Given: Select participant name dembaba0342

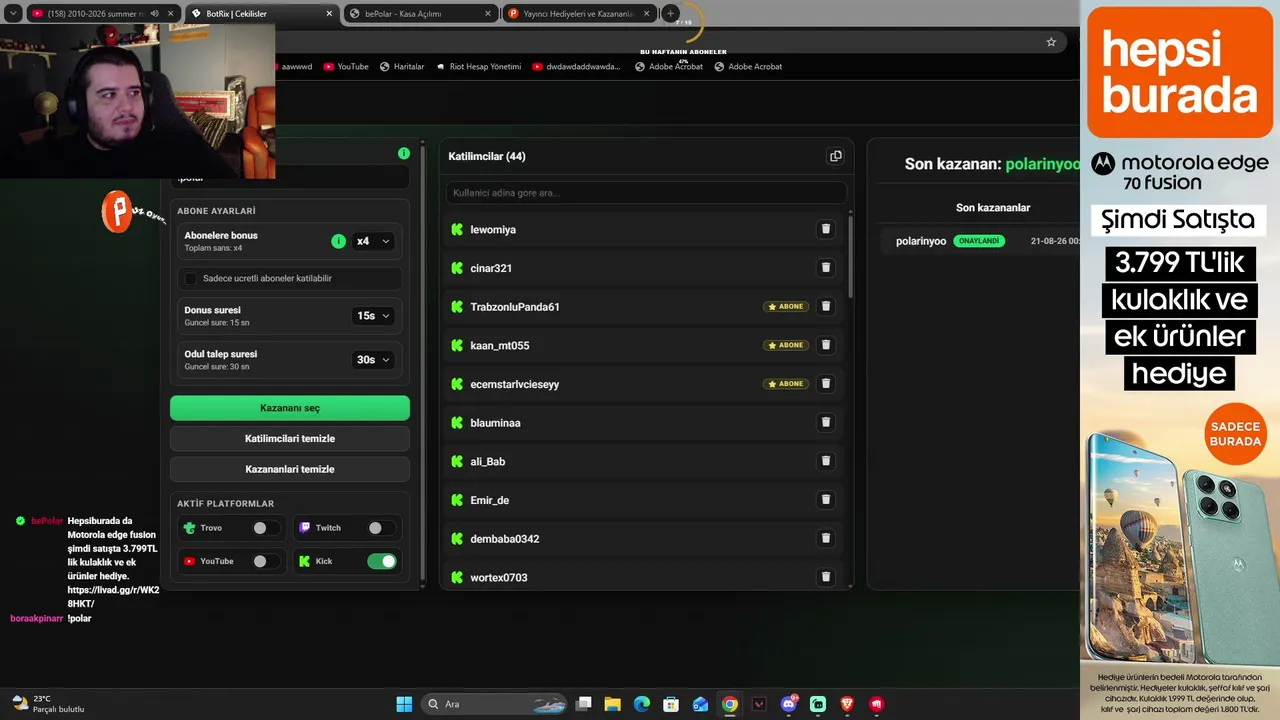Looking at the screenshot, I should click(x=505, y=539).
